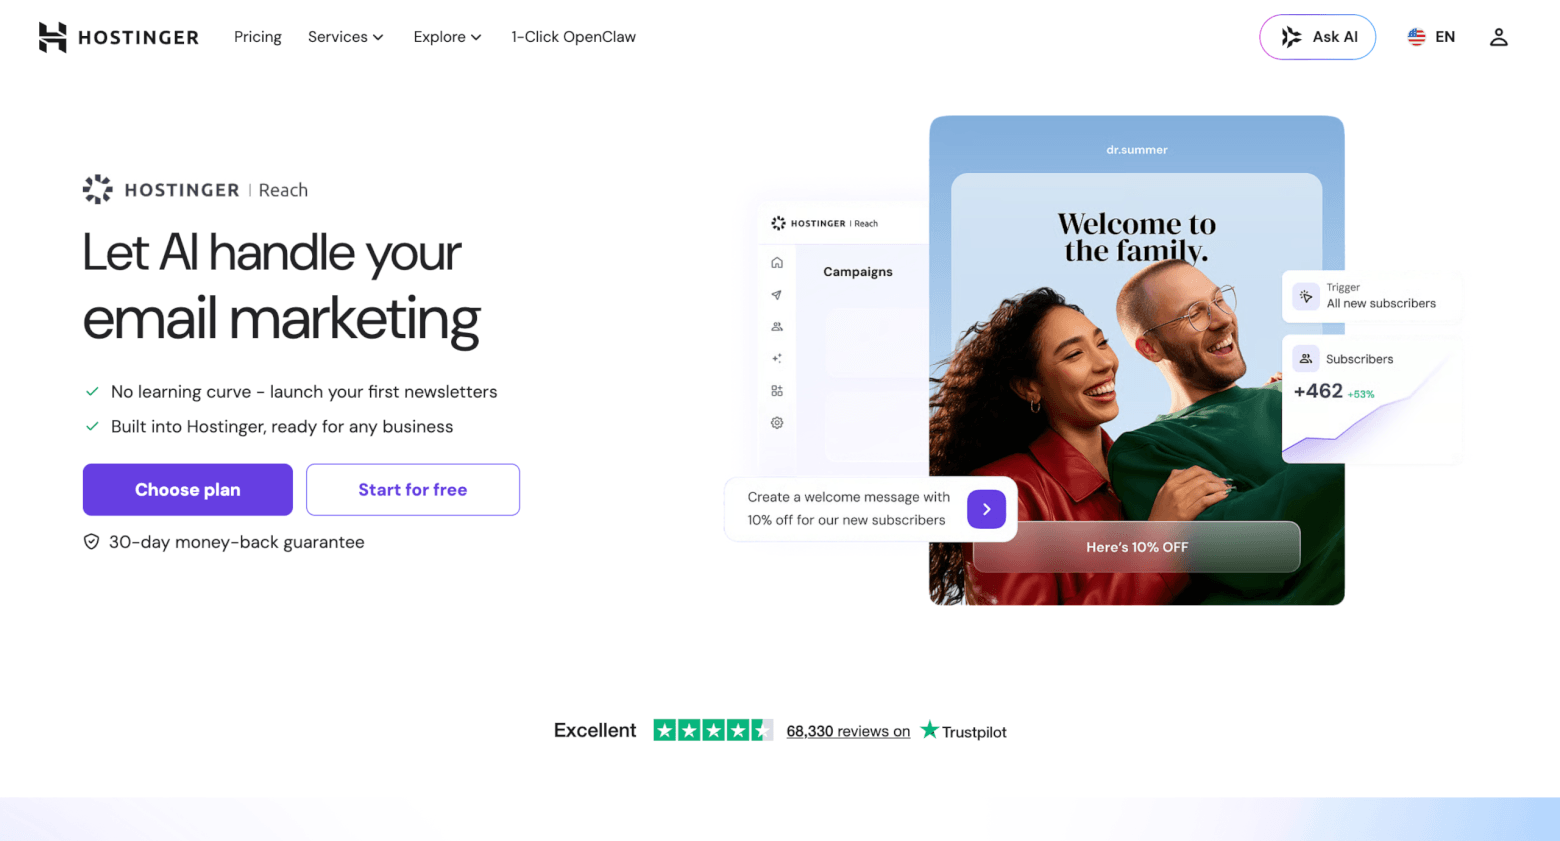
Task: Click the Campaigns heading in mockup
Action: click(858, 272)
